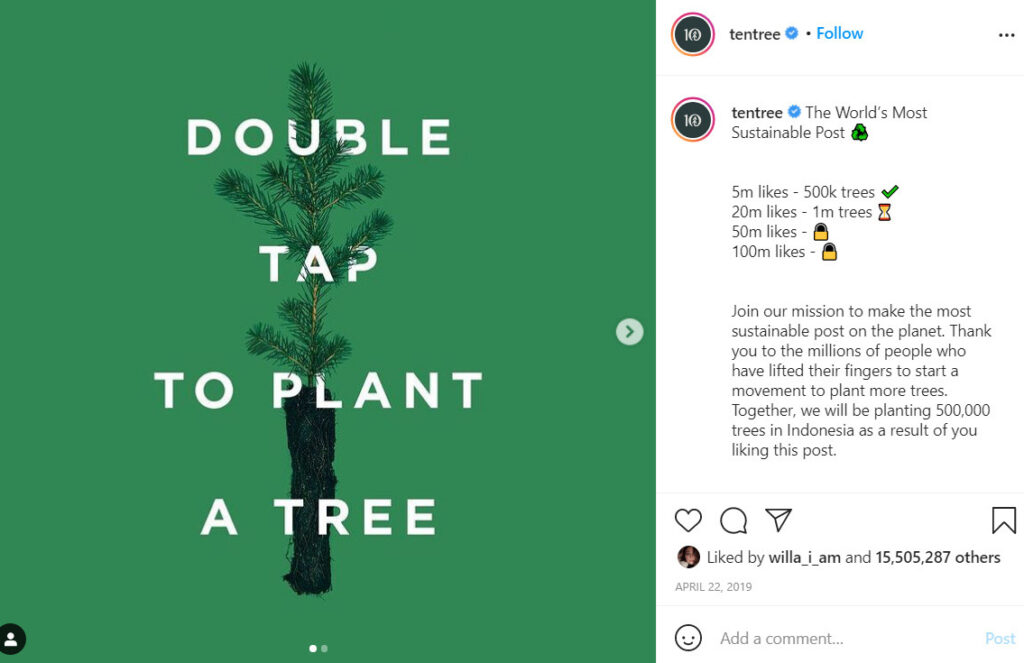This screenshot has width=1024, height=663.
Task: Follow tentree using the Follow link
Action: [x=839, y=33]
